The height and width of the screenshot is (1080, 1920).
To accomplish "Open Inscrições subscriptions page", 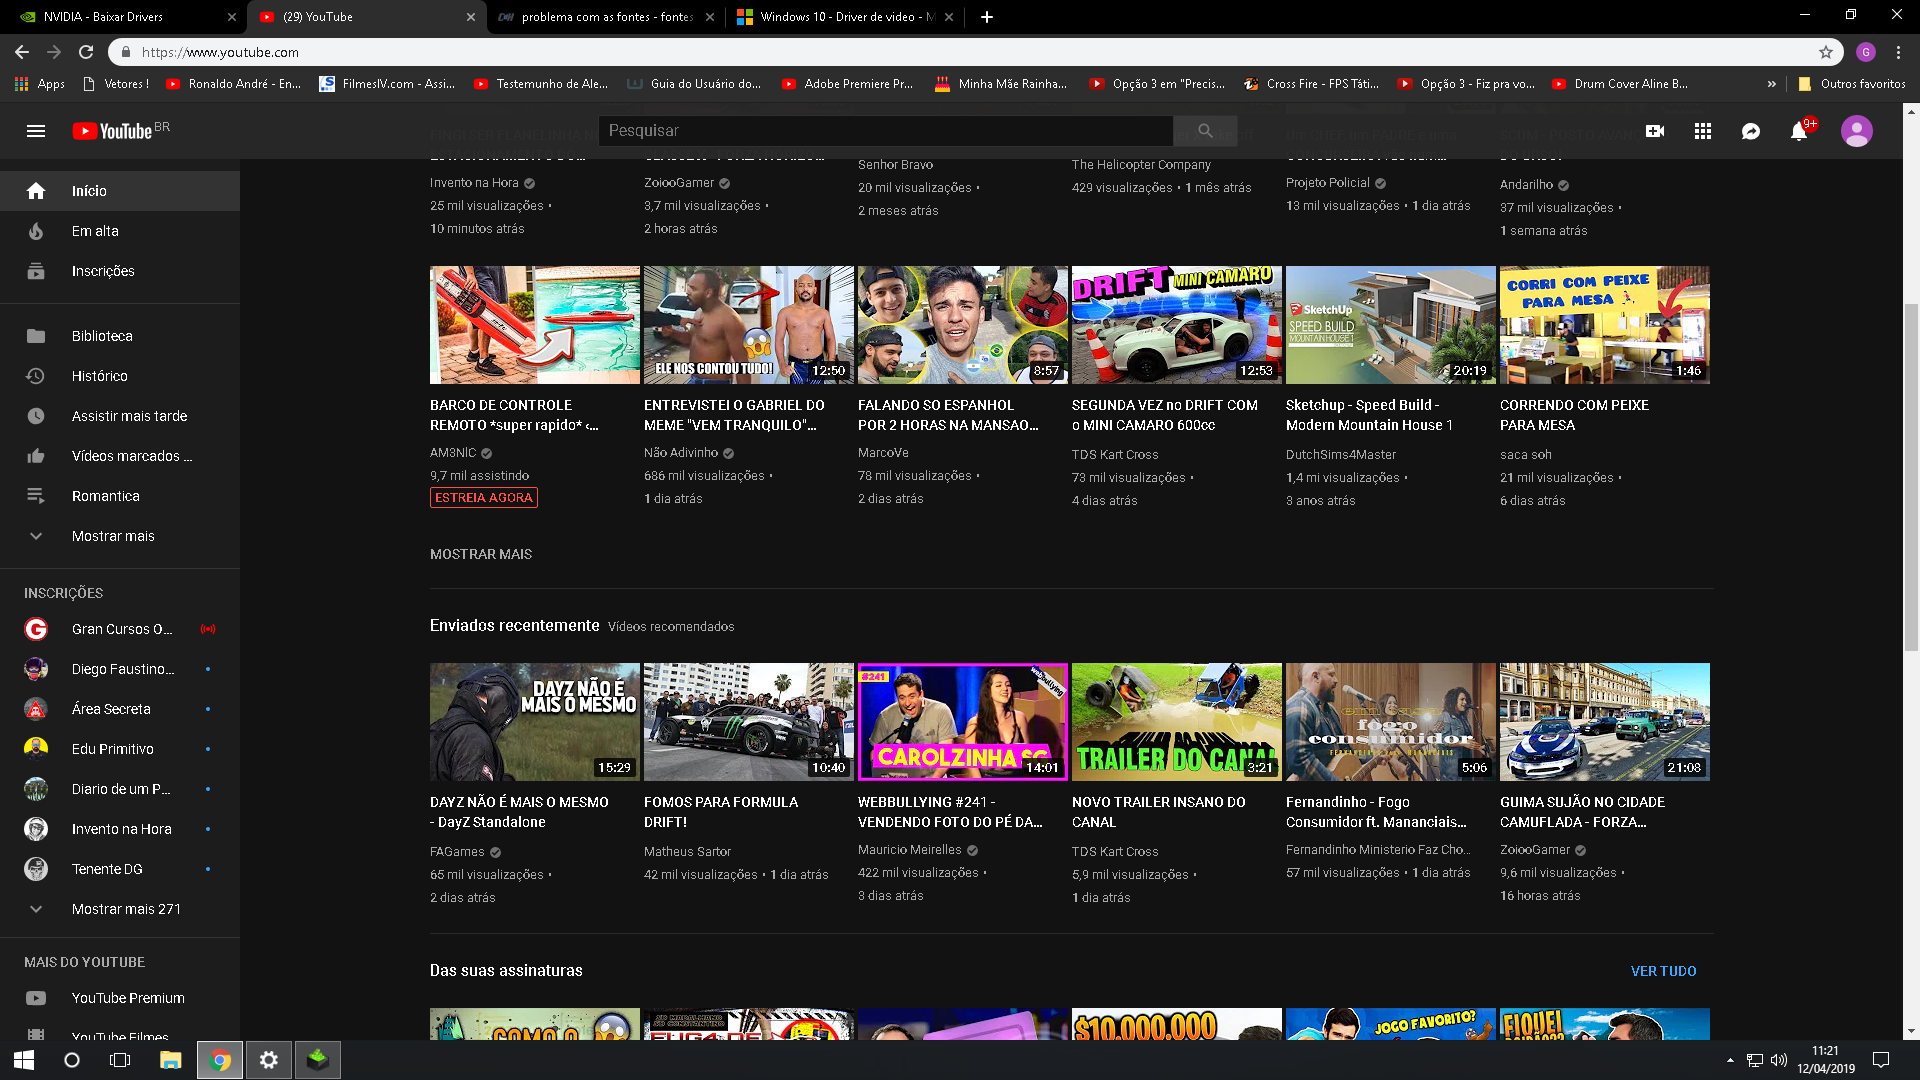I will pos(120,271).
